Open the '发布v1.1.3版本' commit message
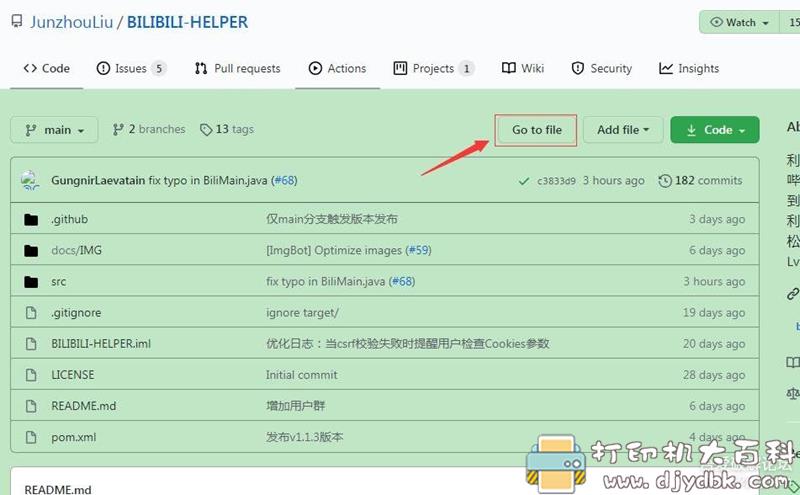Viewport: 800px width, 495px height. (x=305, y=437)
